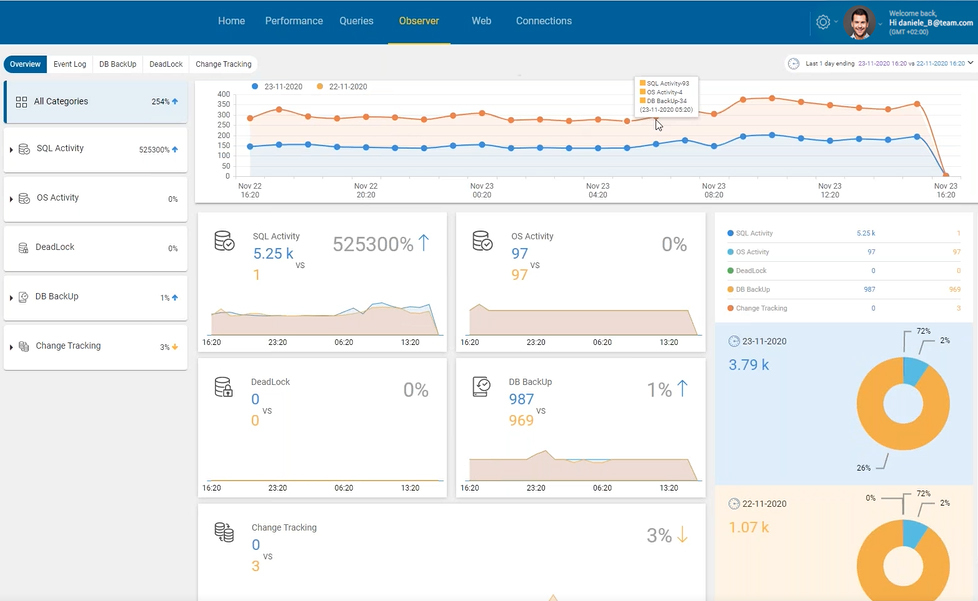Click the user profile avatar

pos(859,22)
